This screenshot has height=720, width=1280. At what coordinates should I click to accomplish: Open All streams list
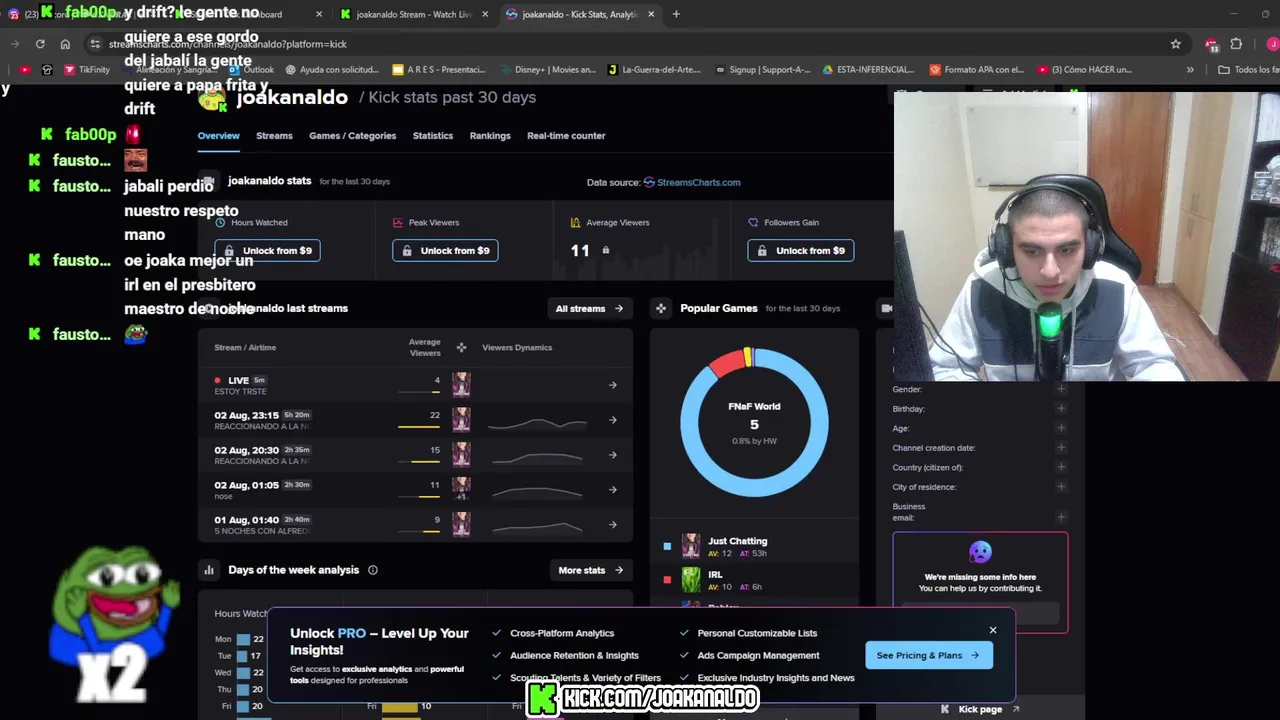(x=589, y=308)
